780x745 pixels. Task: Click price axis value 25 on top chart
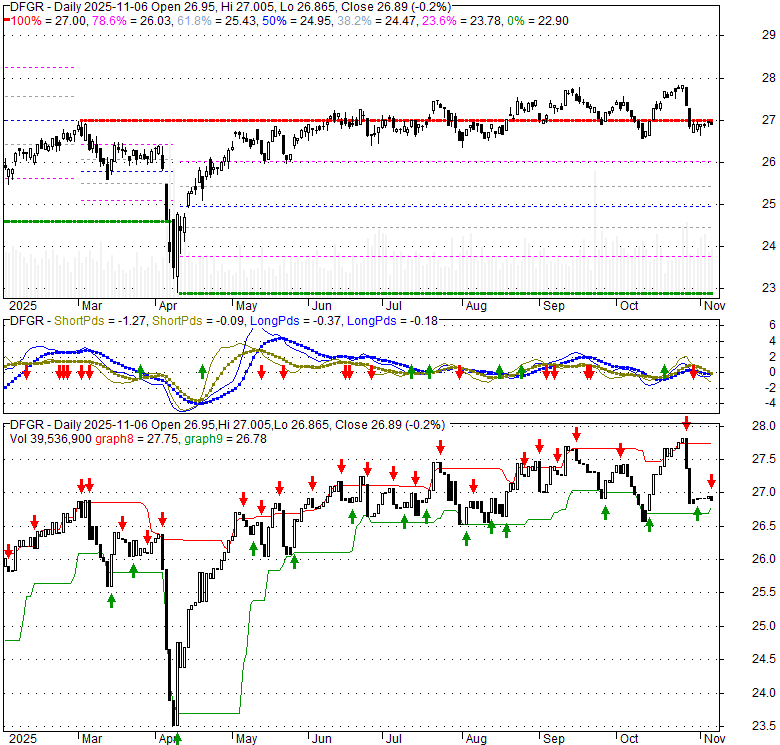pyautogui.click(x=769, y=204)
